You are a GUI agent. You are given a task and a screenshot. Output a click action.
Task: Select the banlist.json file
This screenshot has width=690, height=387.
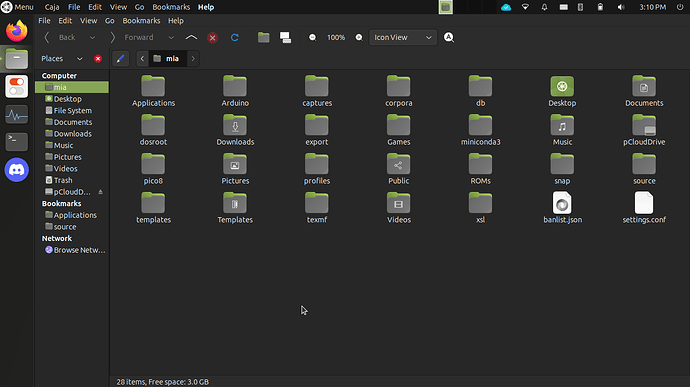click(x=562, y=208)
